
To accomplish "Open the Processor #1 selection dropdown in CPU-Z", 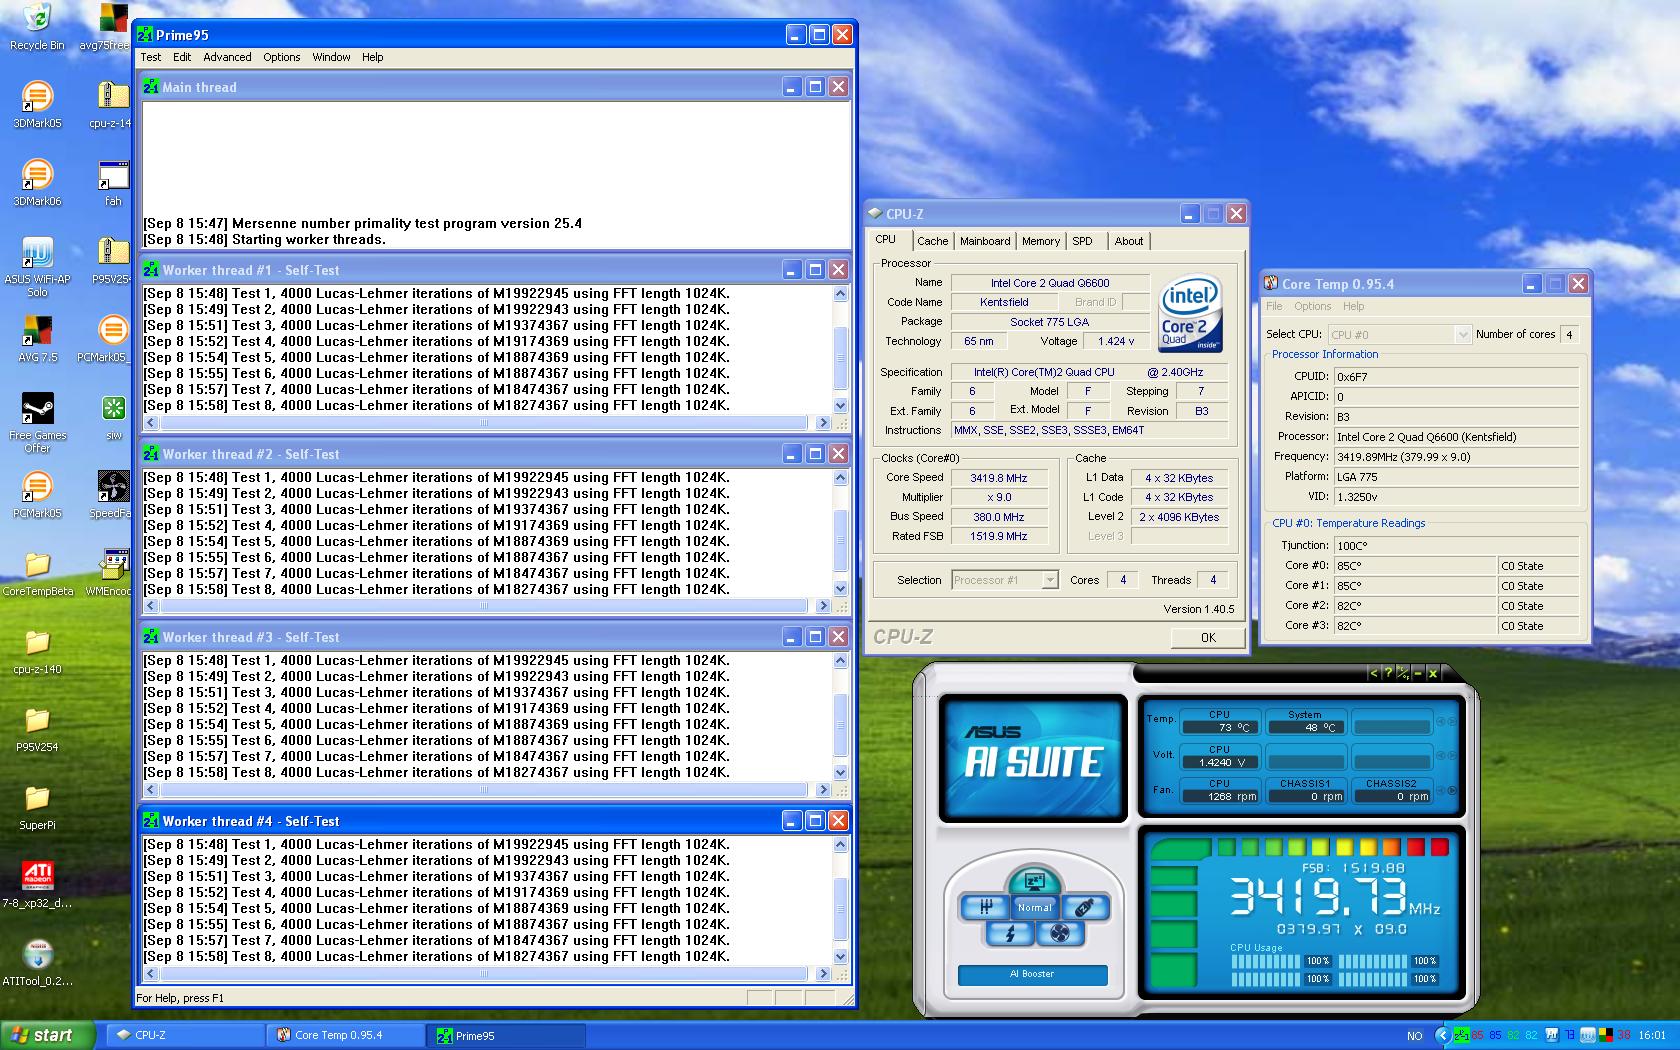I will (1050, 580).
